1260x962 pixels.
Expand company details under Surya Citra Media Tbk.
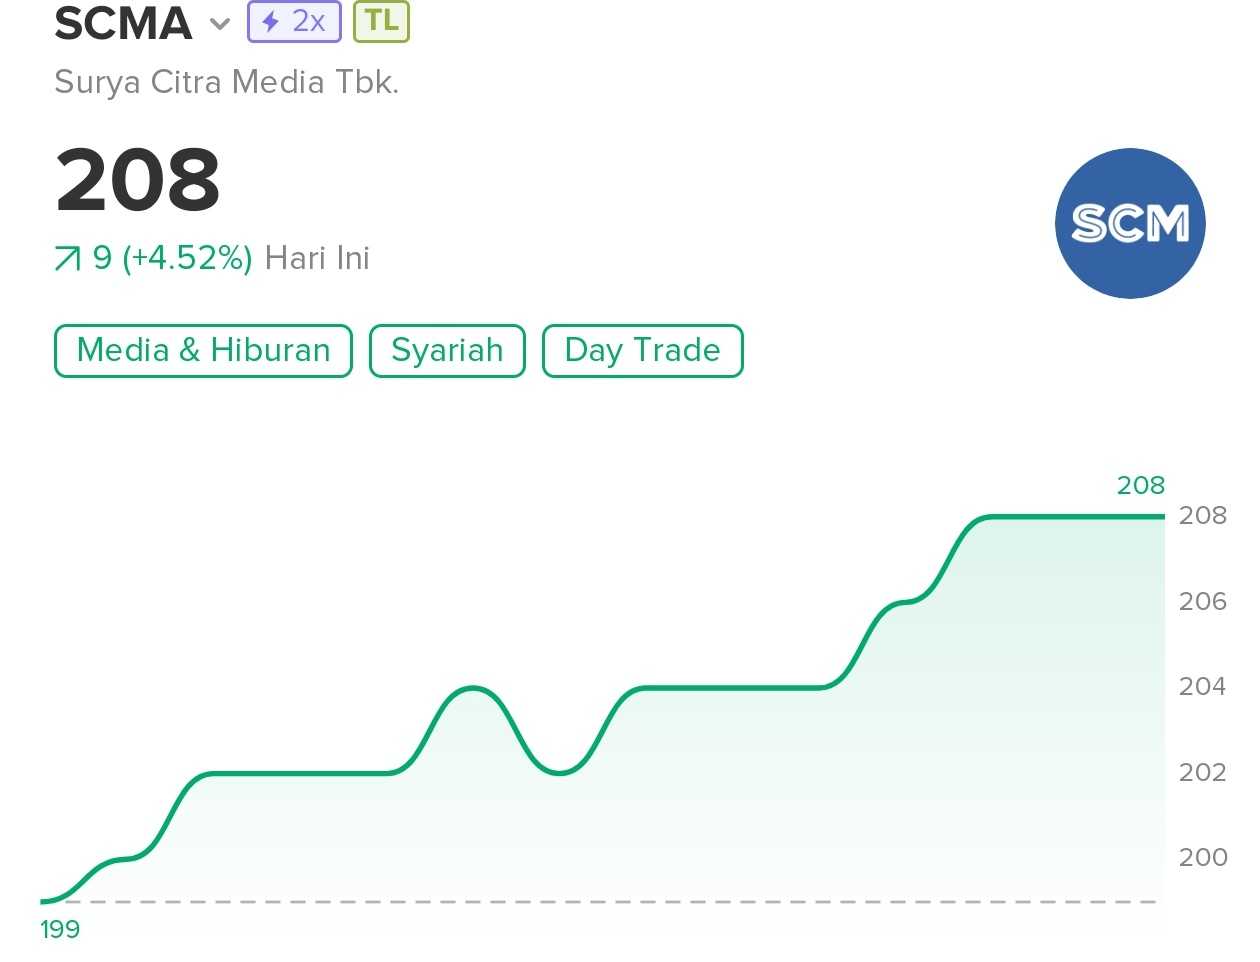click(x=227, y=82)
